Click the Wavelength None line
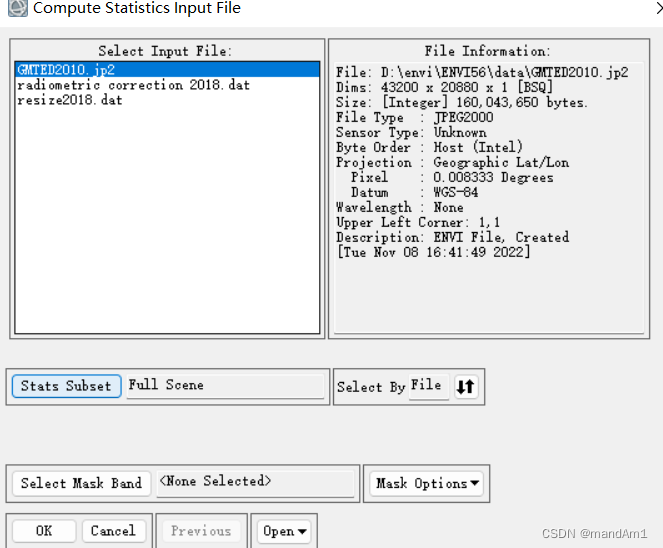The height and width of the screenshot is (548, 663). tap(400, 207)
